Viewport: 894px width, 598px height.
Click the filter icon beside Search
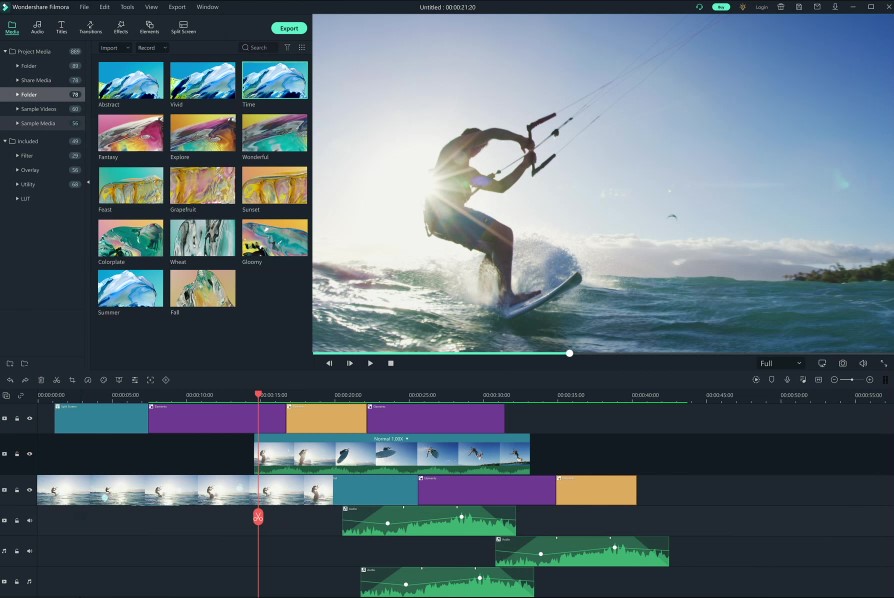click(288, 47)
